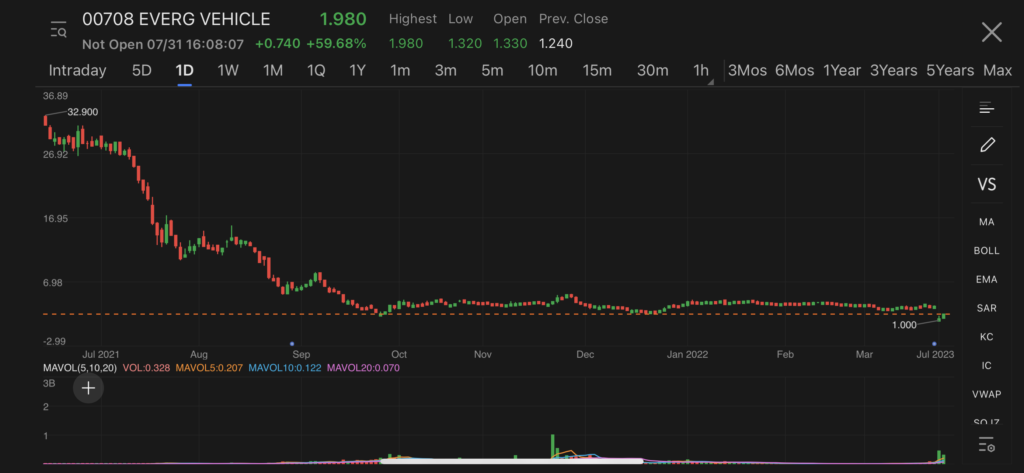The height and width of the screenshot is (473, 1024).
Task: Set range to 1Year
Action: 842,71
